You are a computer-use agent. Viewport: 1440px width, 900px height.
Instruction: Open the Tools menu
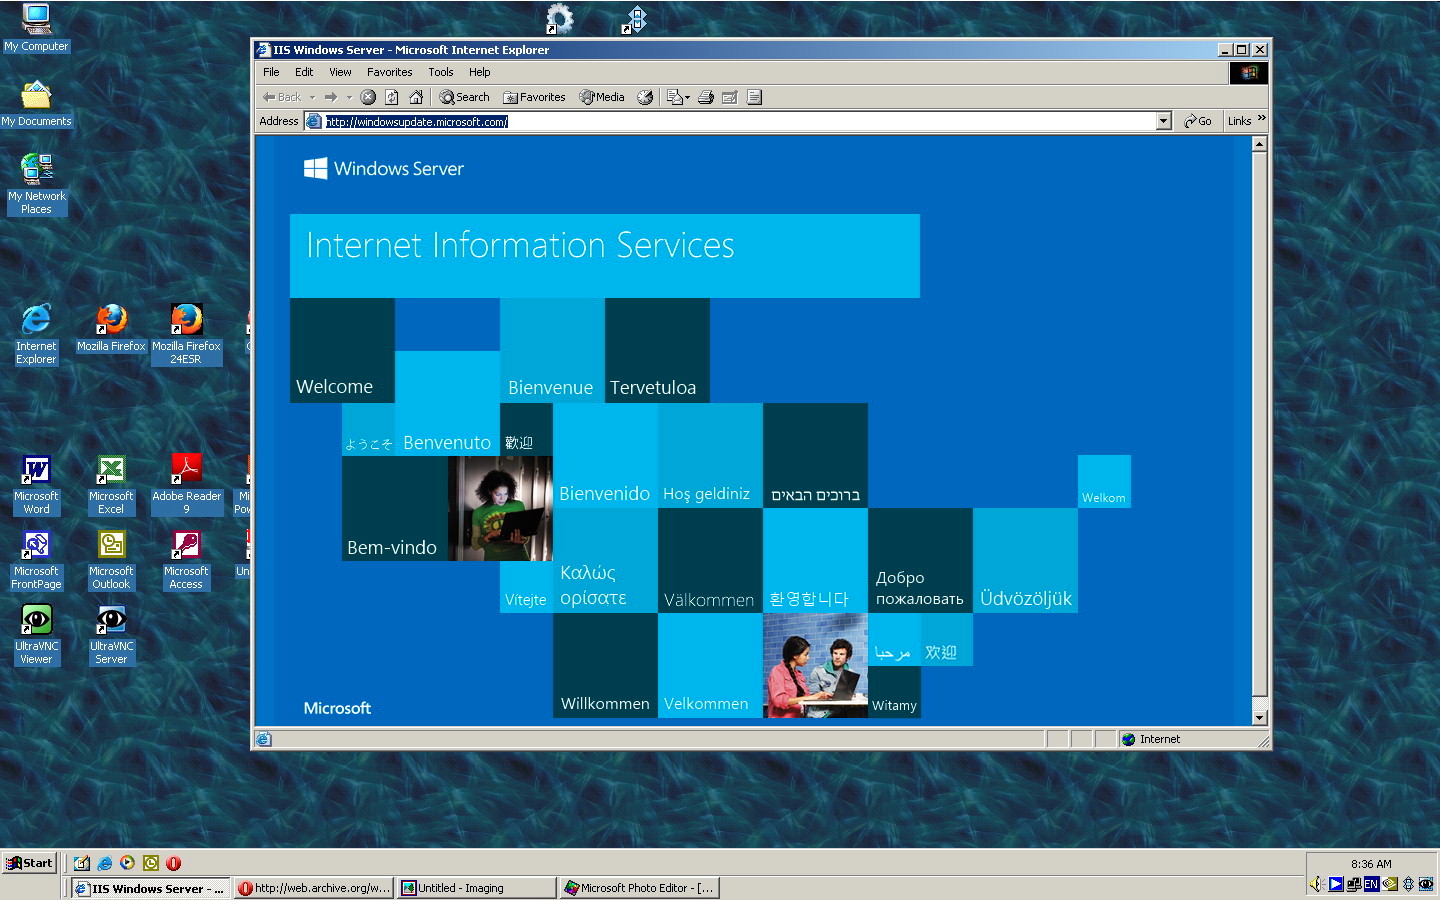click(440, 72)
